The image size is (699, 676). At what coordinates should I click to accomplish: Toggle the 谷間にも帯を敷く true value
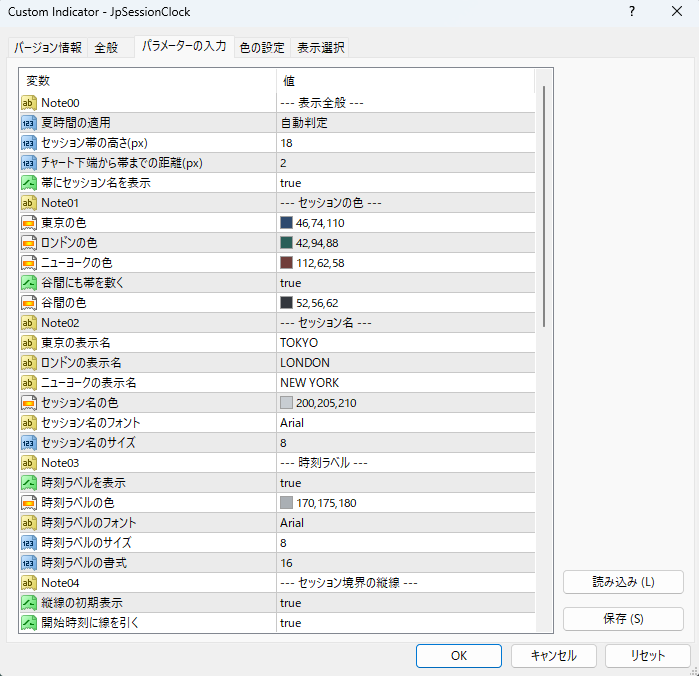[x=406, y=283]
